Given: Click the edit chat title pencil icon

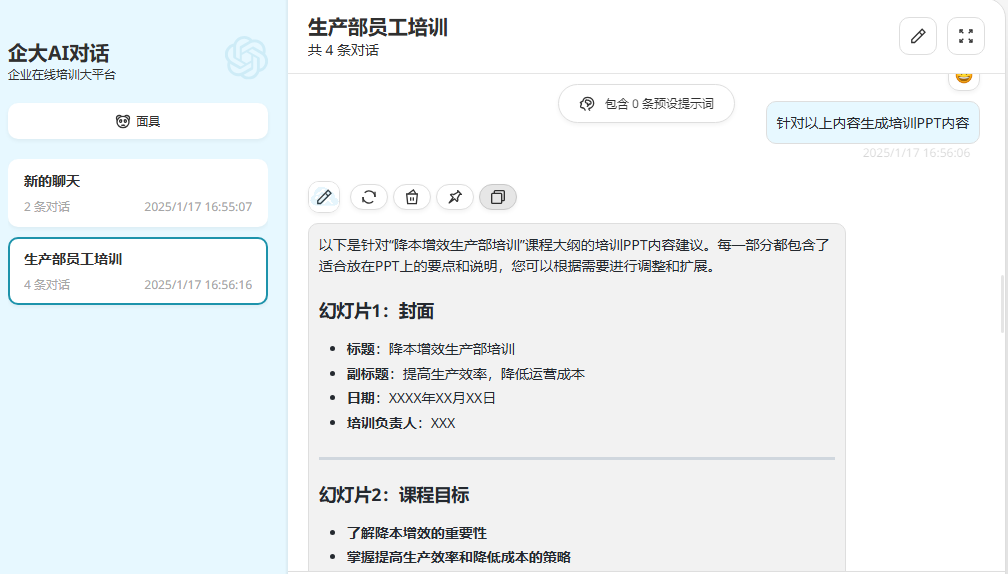Looking at the screenshot, I should 917,36.
